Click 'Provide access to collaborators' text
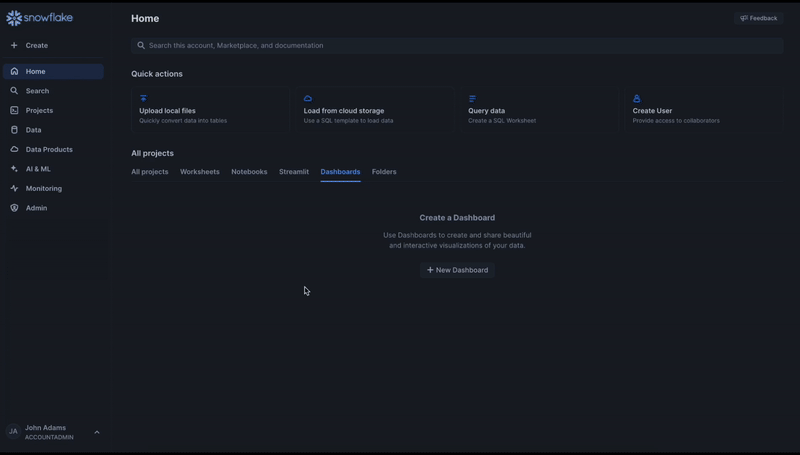The height and width of the screenshot is (455, 800). point(676,121)
